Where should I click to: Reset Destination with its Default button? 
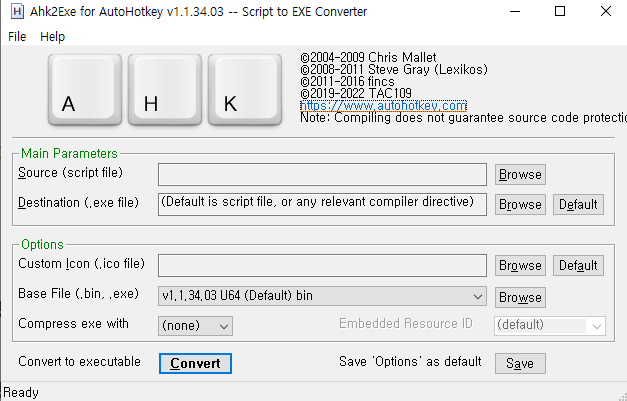578,205
